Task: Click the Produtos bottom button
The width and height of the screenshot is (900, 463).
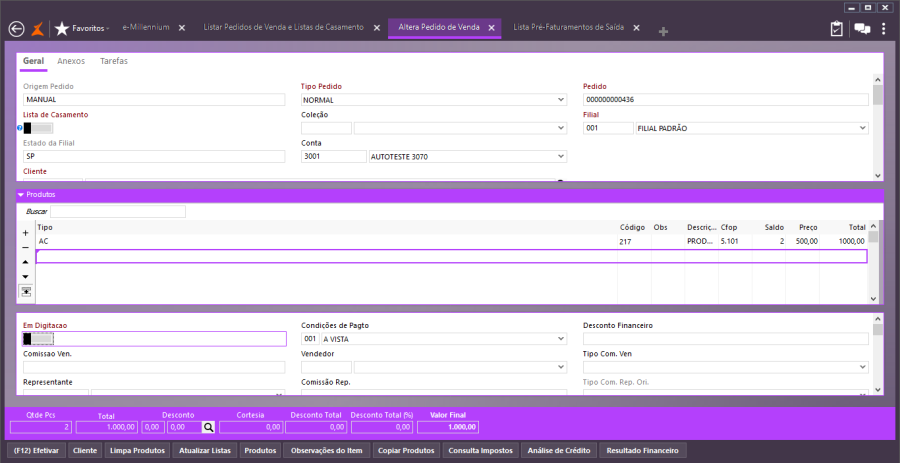Action: tap(260, 450)
